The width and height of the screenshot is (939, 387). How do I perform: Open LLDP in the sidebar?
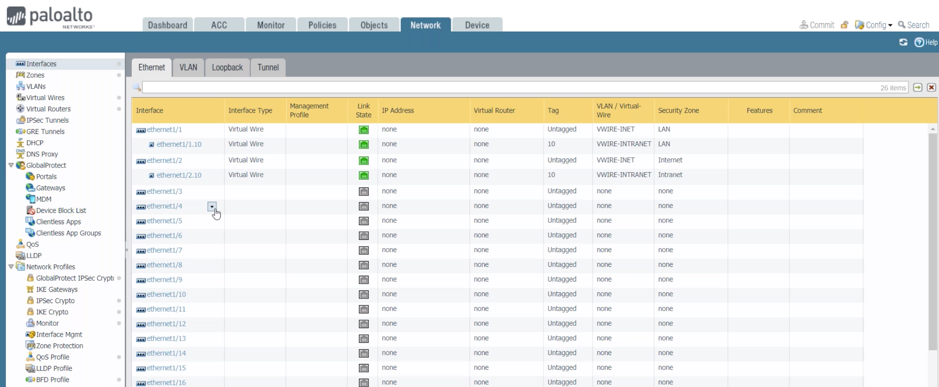(34, 256)
